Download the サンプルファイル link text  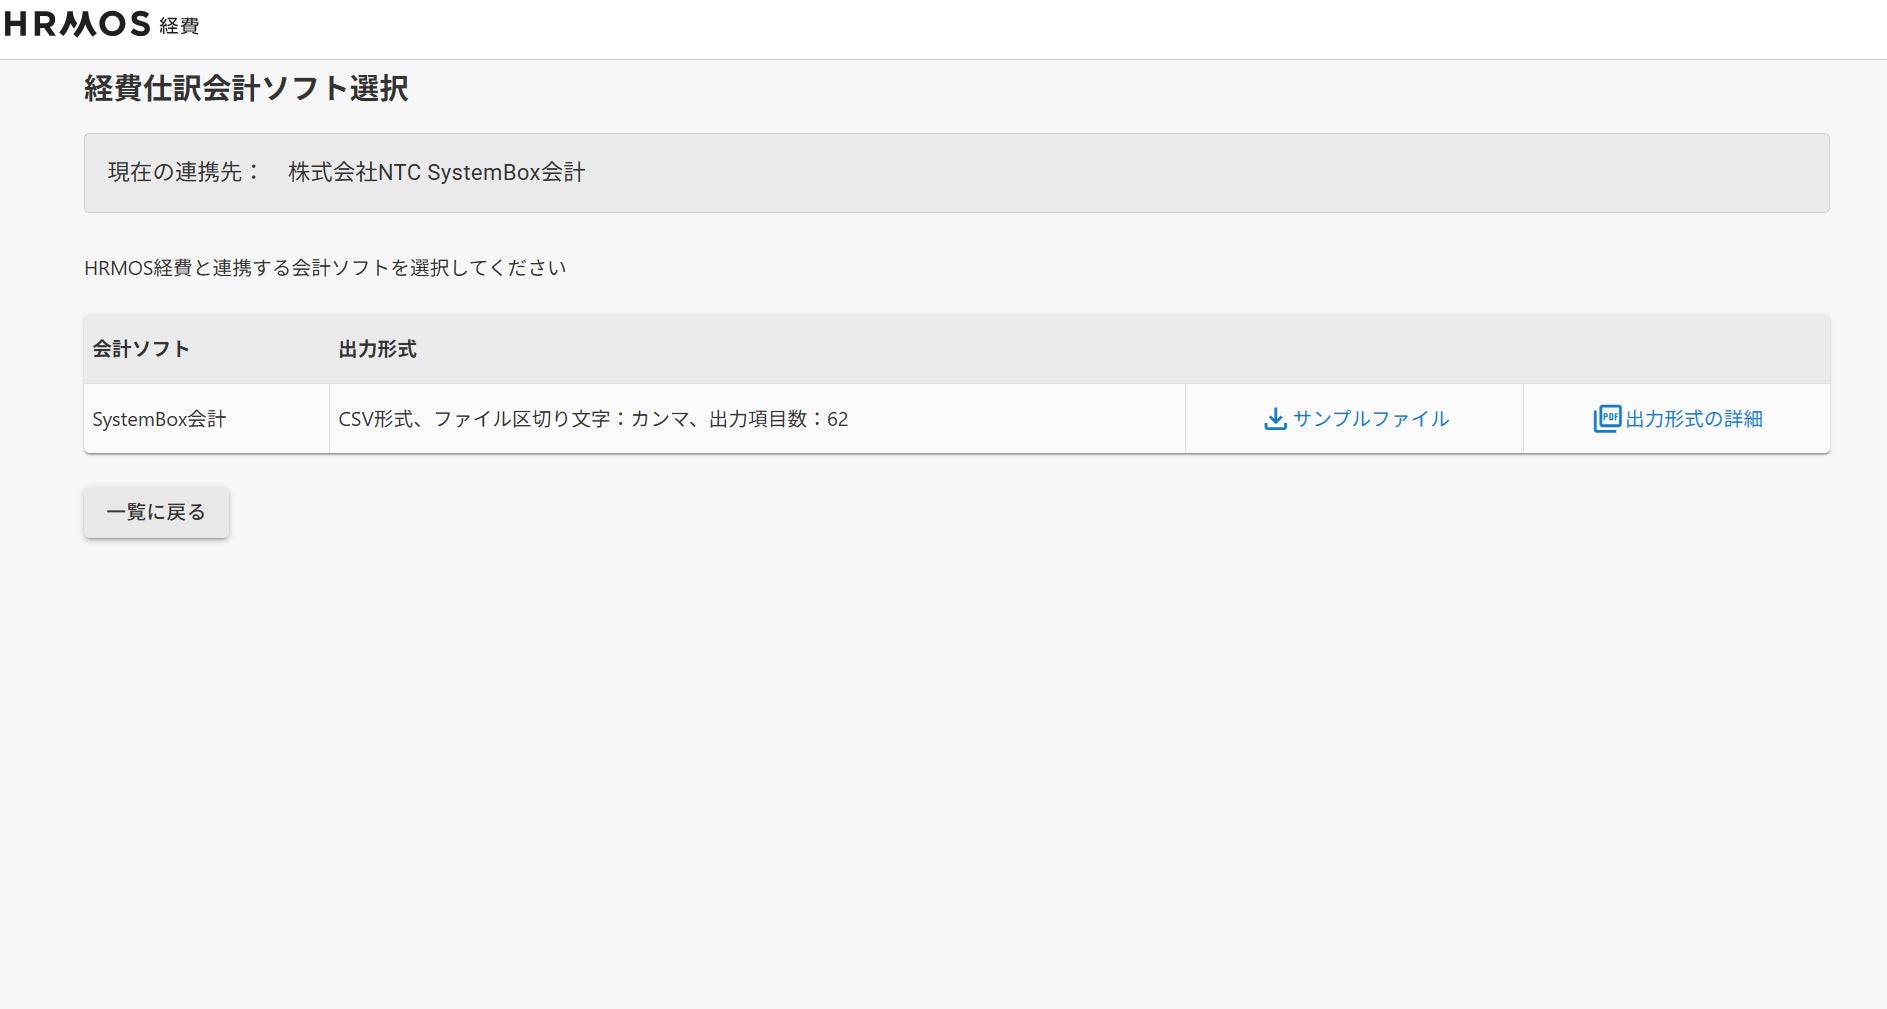pyautogui.click(x=1371, y=419)
